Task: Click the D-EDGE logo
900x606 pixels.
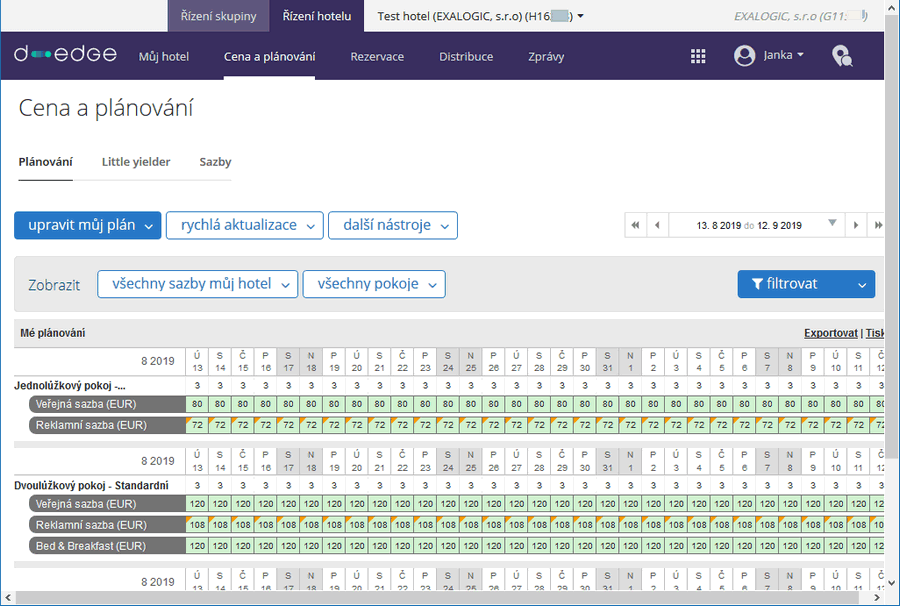Action: (x=65, y=55)
